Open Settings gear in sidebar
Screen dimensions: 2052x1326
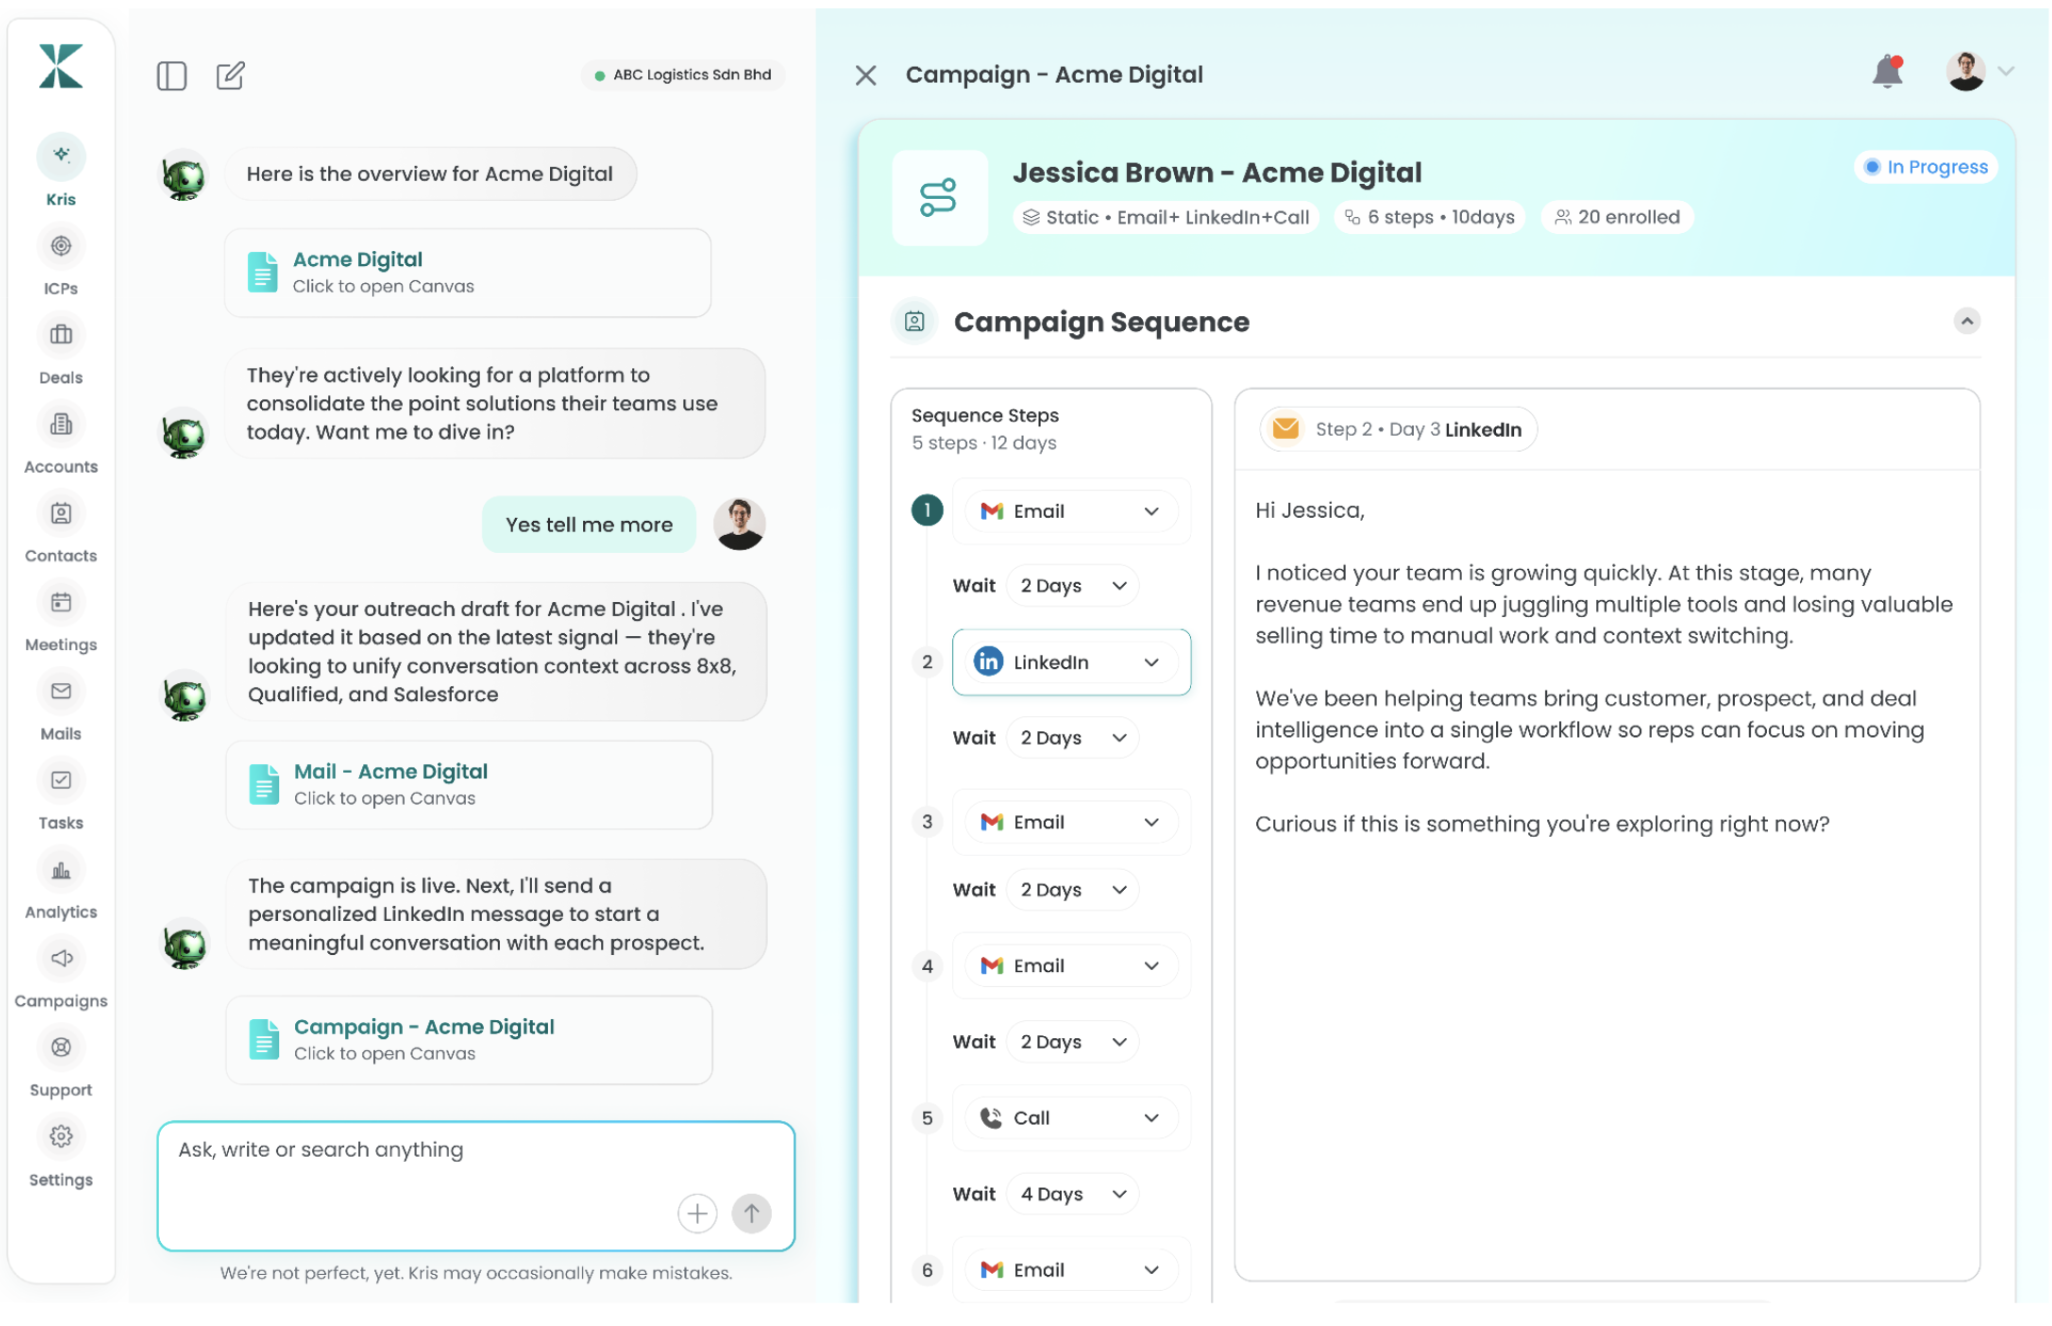pos(61,1136)
